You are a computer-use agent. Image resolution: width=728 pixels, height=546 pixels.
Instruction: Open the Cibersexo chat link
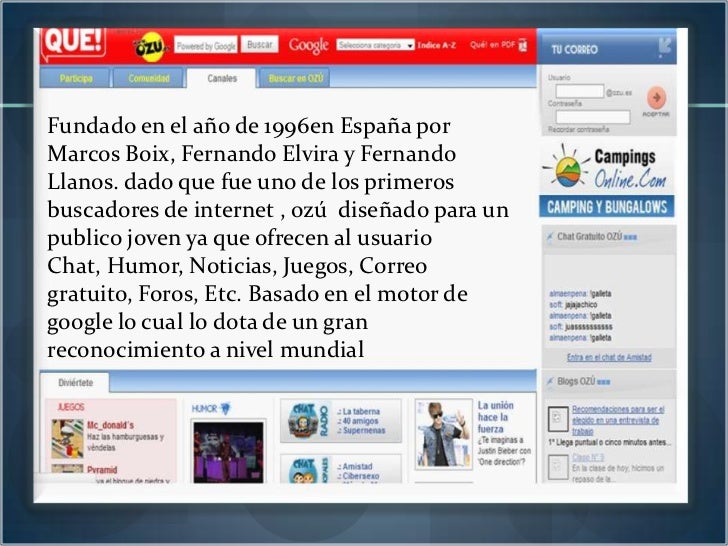pos(361,476)
